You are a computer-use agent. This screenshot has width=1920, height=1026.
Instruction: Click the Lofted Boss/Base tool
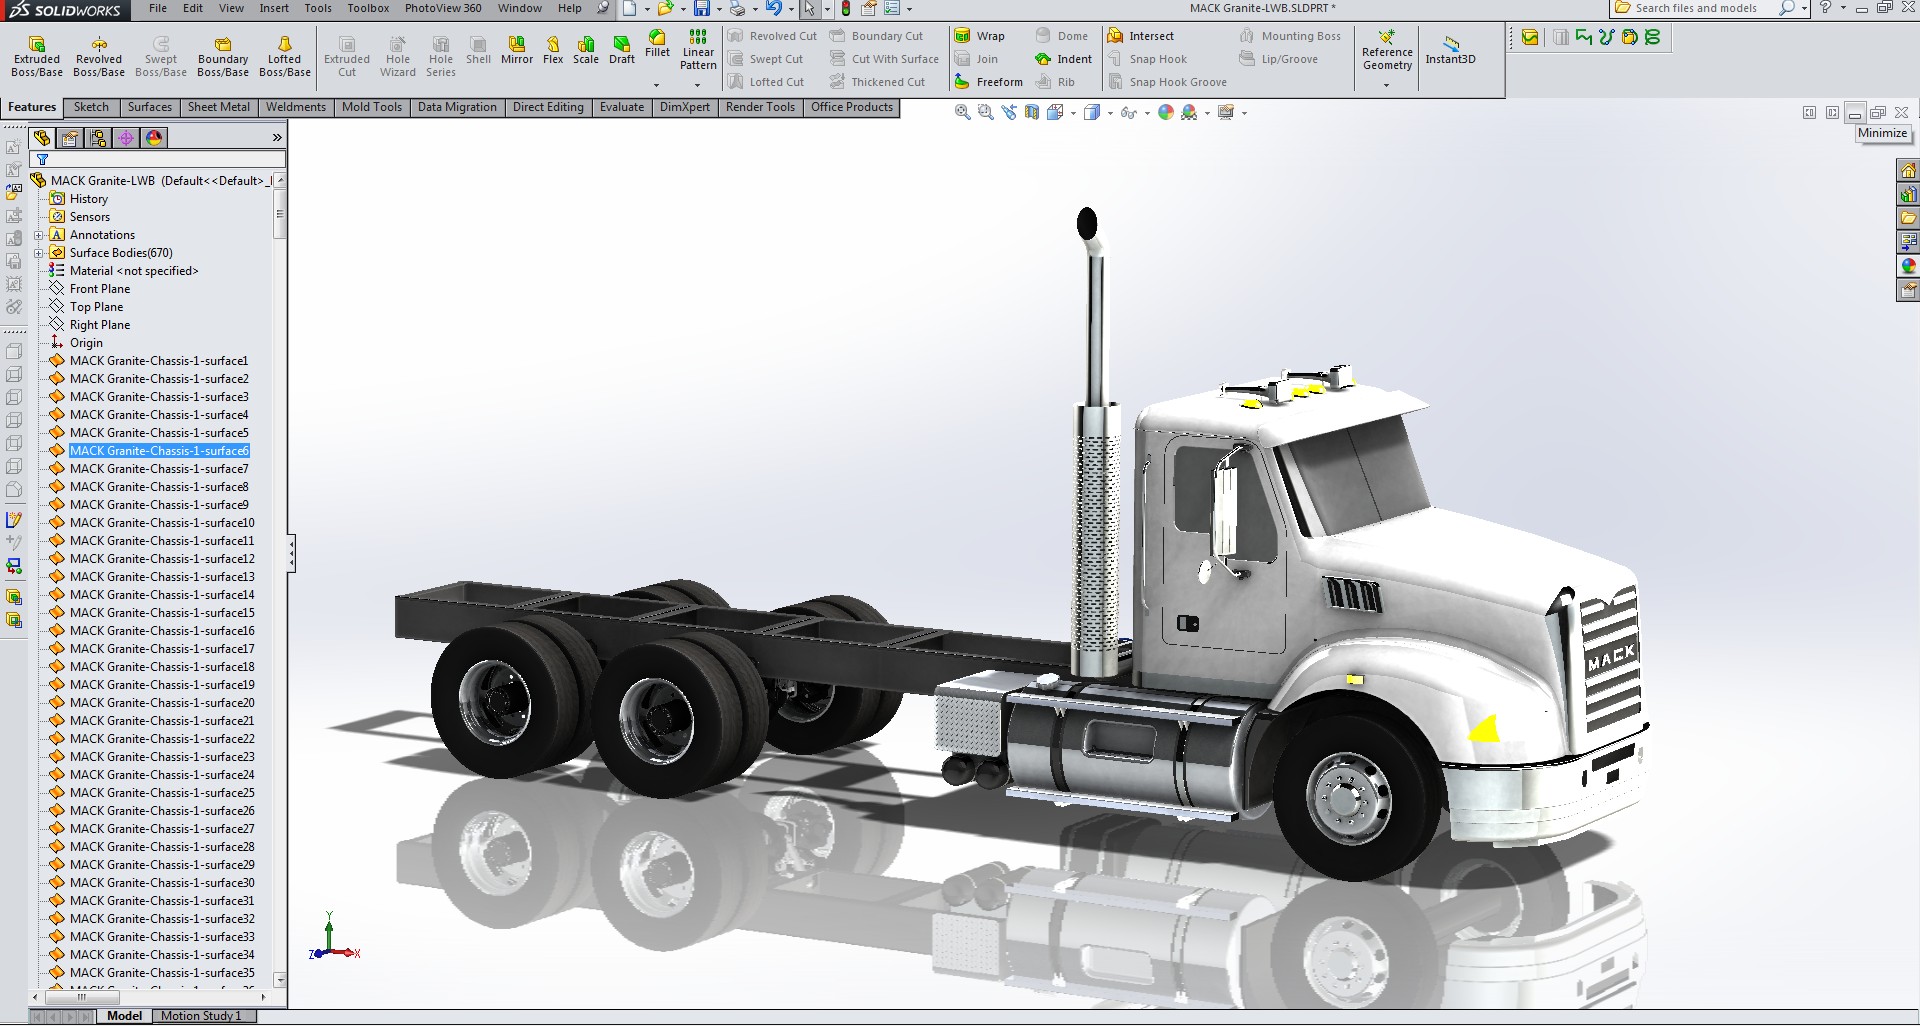pyautogui.click(x=285, y=57)
